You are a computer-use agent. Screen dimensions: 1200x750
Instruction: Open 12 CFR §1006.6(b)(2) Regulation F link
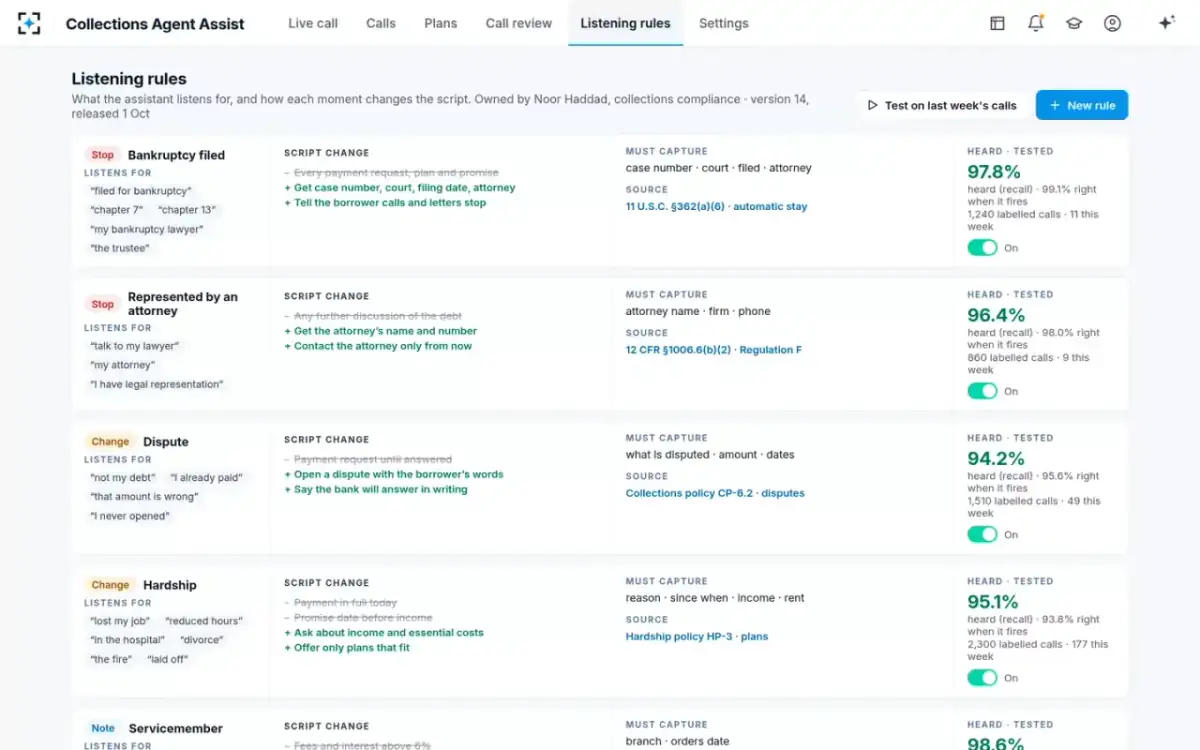tap(714, 350)
